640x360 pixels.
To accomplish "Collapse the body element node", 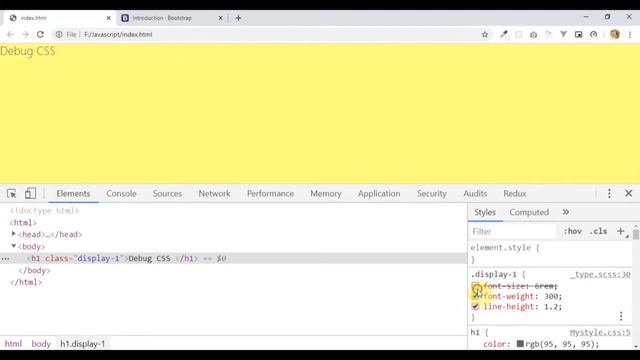I will (x=13, y=246).
